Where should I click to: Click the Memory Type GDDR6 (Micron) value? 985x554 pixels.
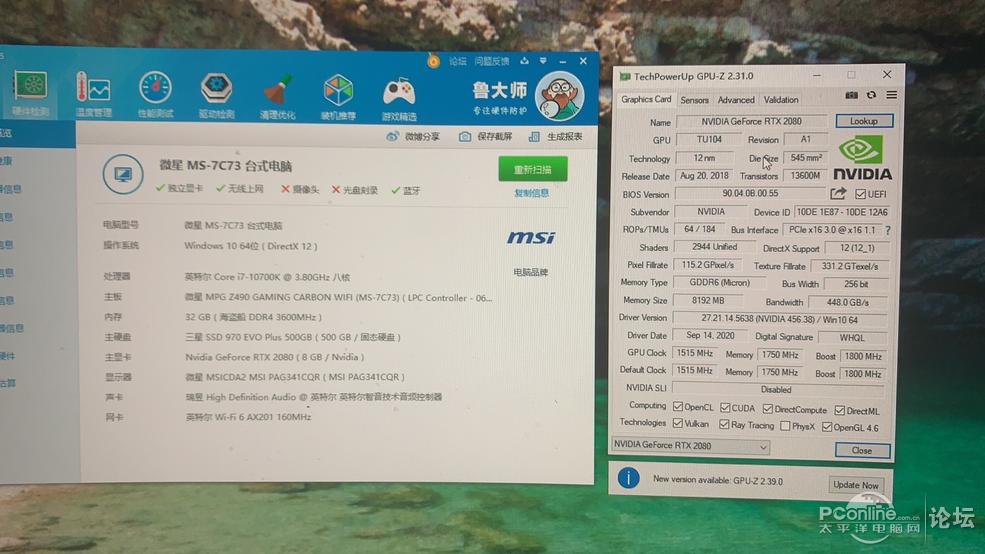719,283
